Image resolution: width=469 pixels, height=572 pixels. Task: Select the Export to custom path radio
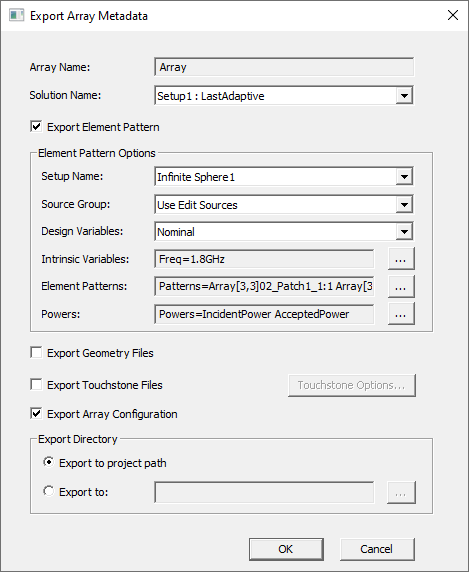(49, 491)
